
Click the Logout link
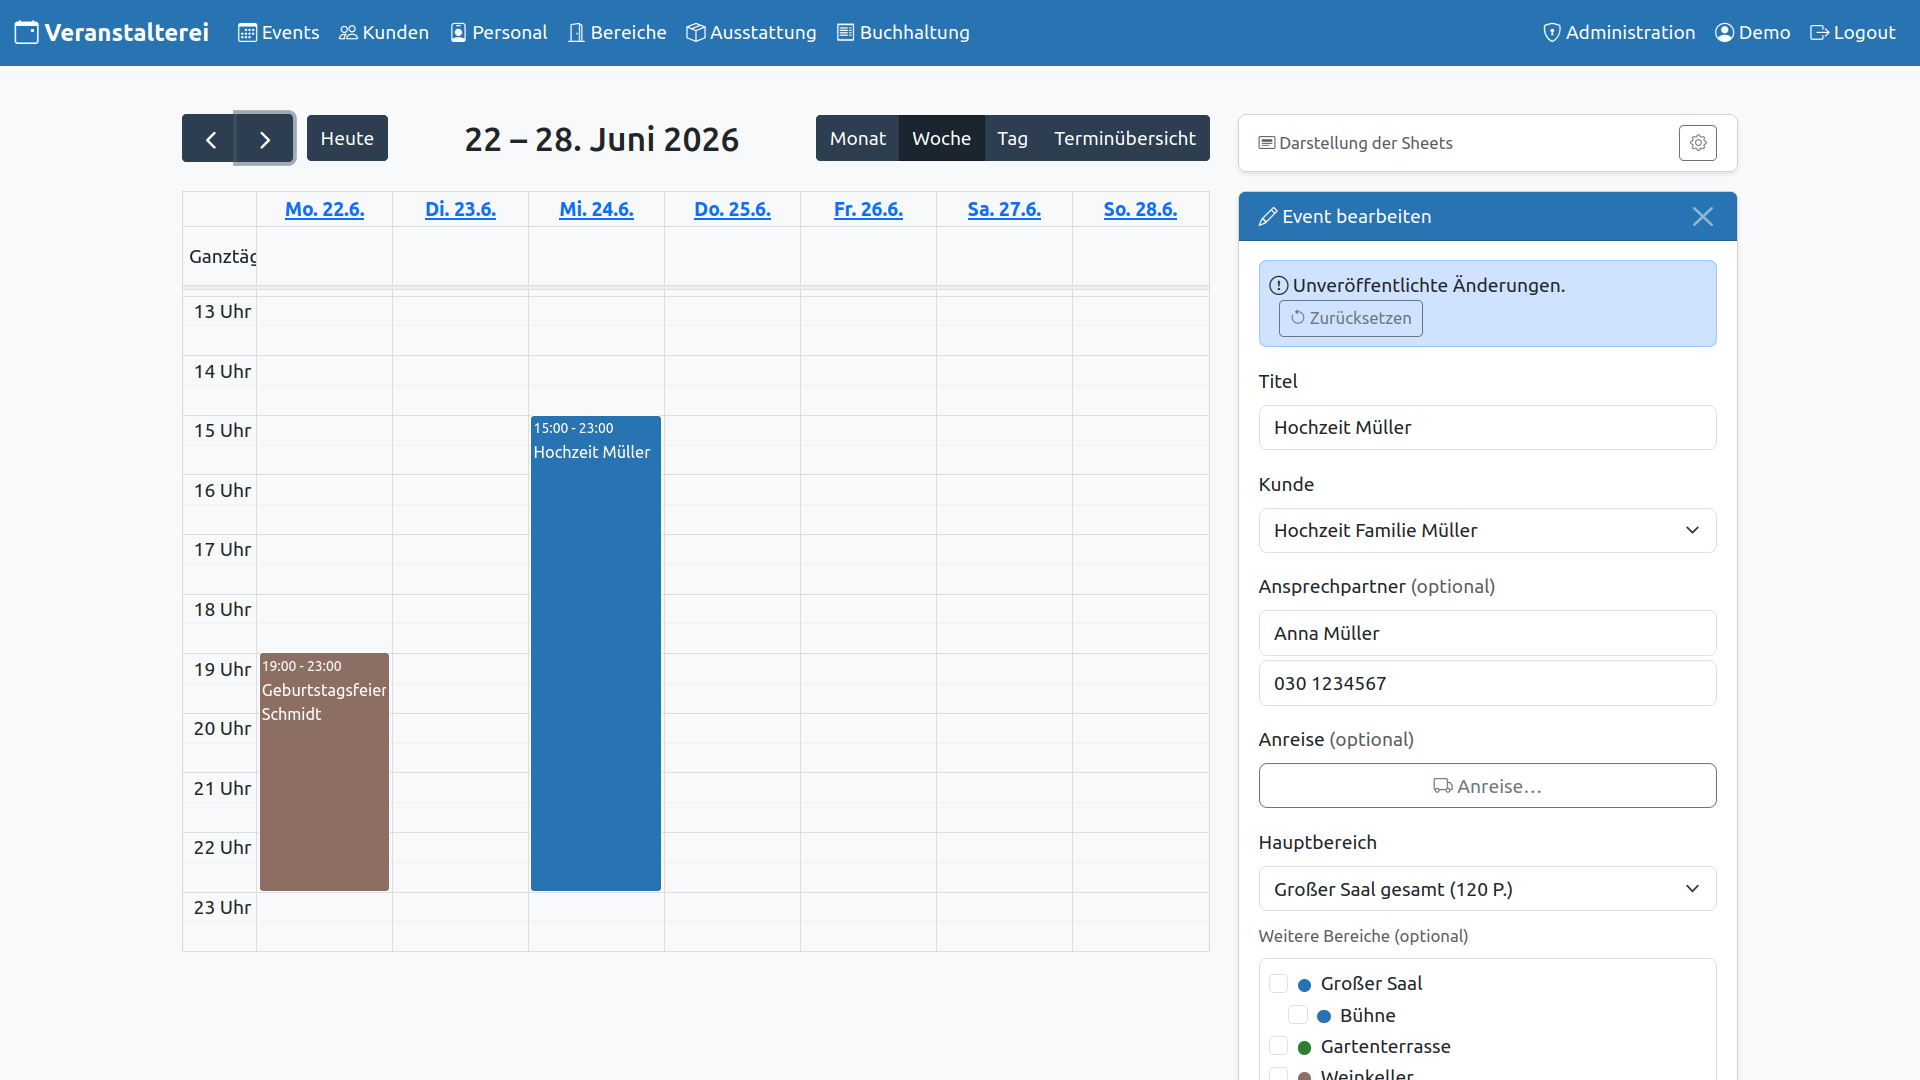(x=1853, y=33)
